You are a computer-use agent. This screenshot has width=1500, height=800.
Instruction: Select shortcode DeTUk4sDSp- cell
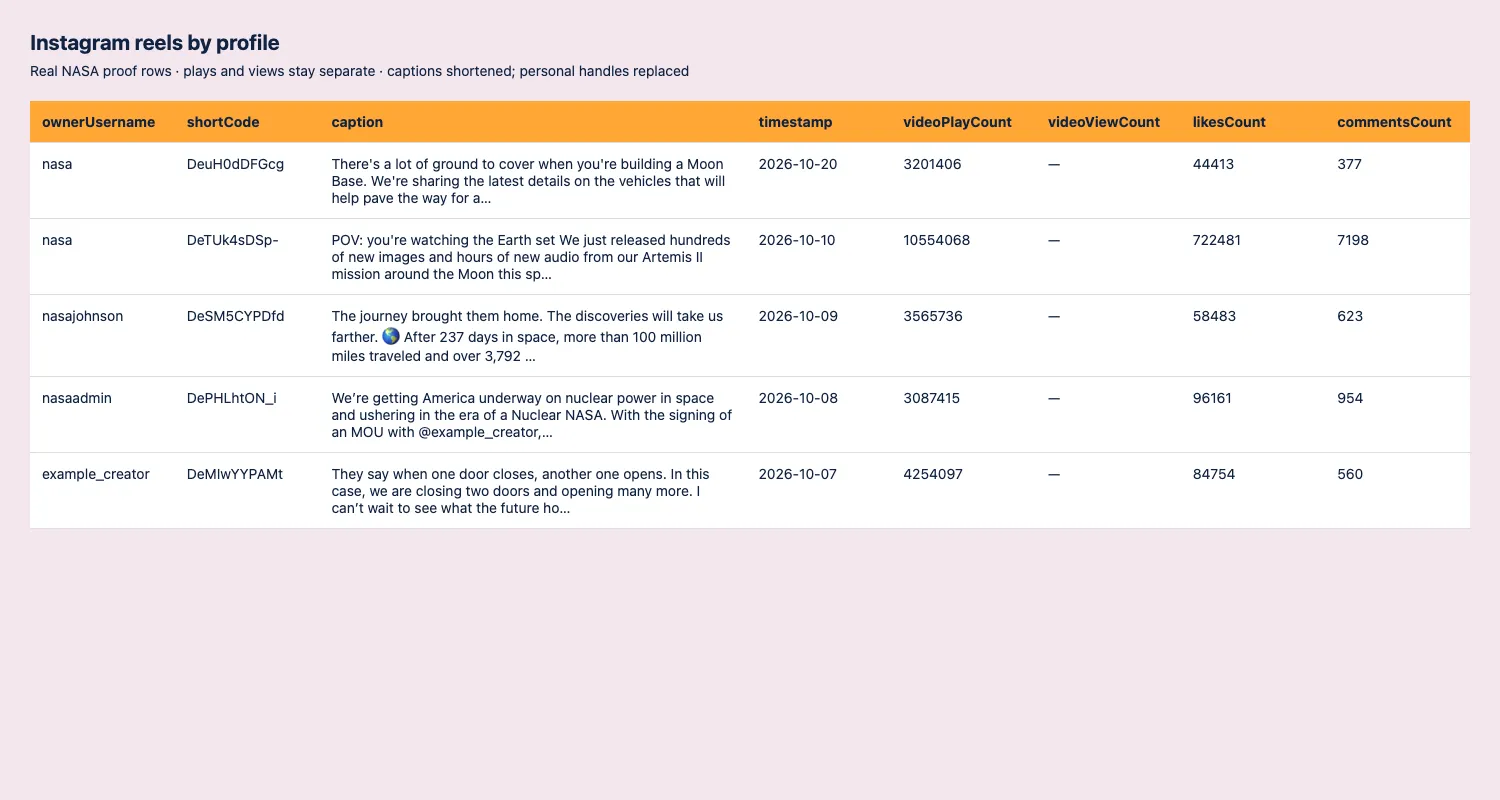tap(247, 257)
